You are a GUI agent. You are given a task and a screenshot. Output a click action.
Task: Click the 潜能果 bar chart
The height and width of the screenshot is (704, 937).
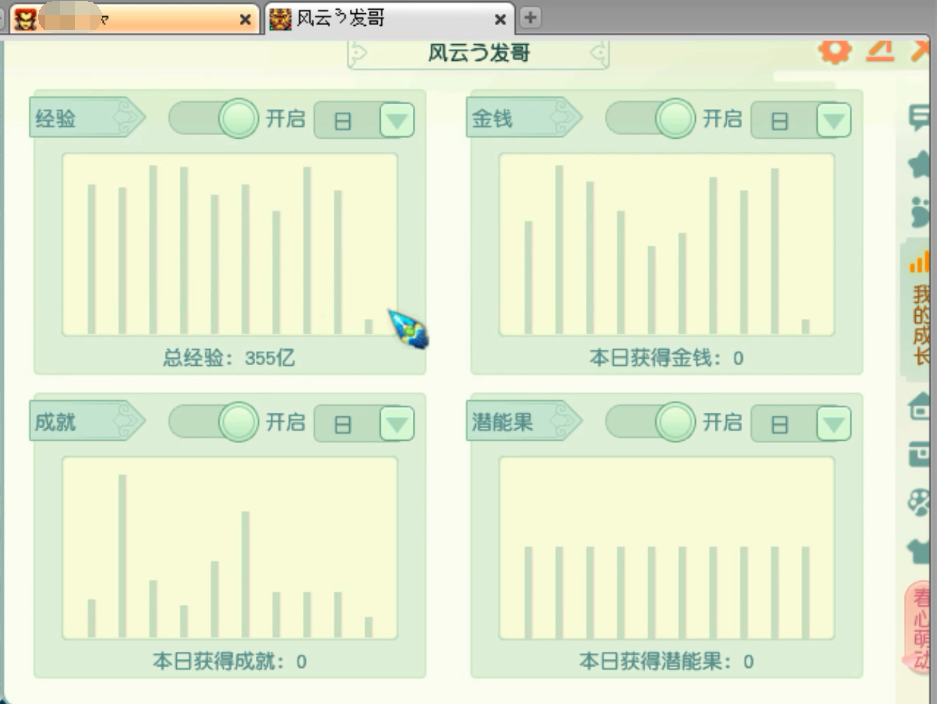coord(667,548)
